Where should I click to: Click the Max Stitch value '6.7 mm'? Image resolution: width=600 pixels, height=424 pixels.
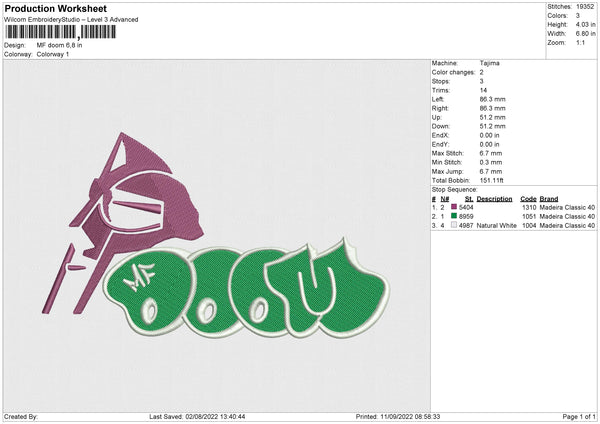(491, 153)
